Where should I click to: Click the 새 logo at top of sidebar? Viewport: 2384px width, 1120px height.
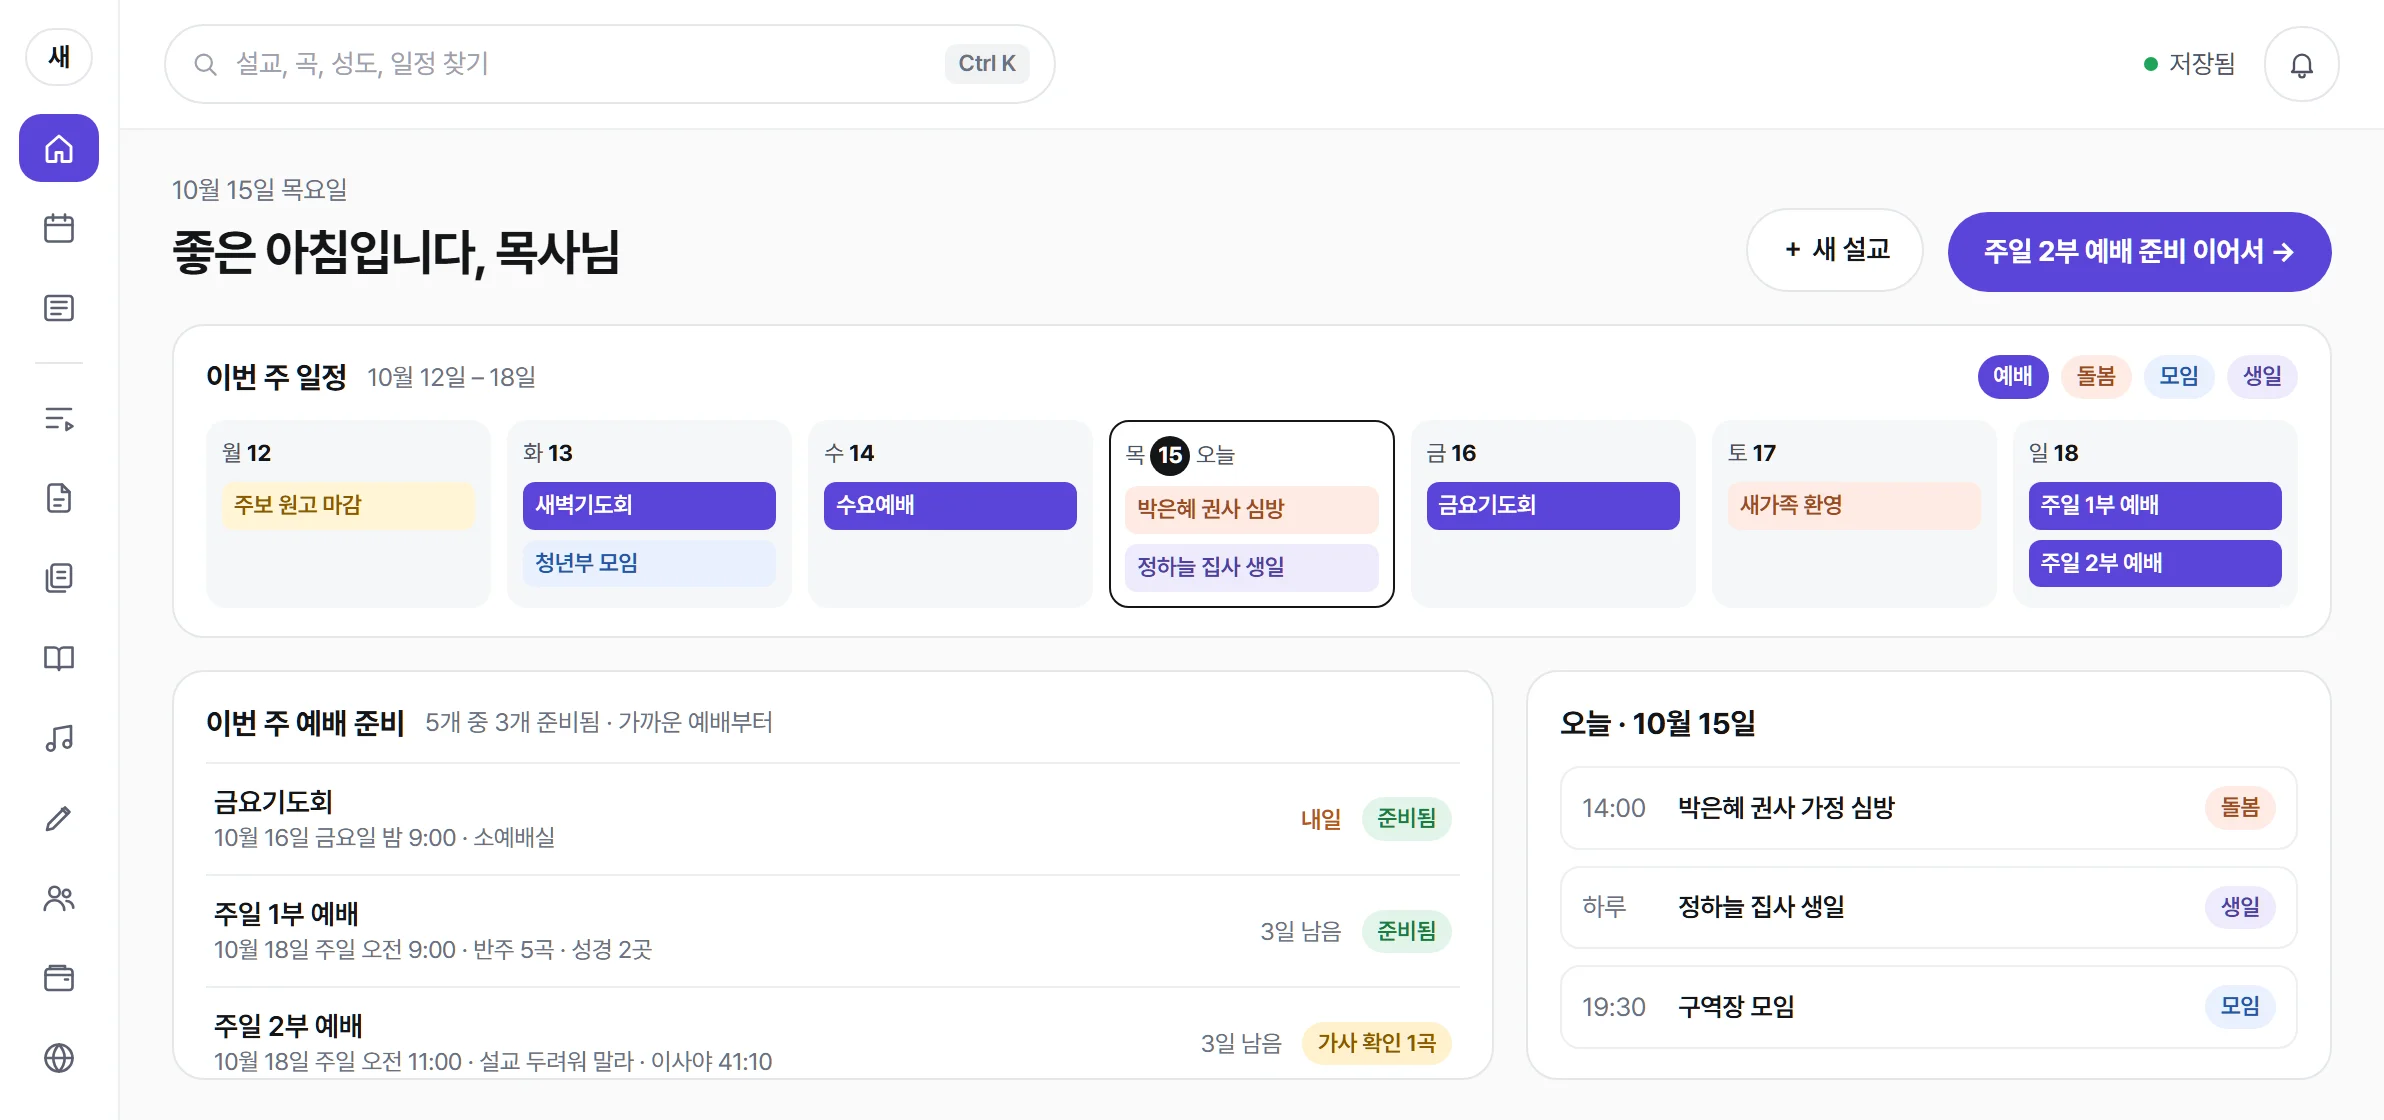[59, 57]
